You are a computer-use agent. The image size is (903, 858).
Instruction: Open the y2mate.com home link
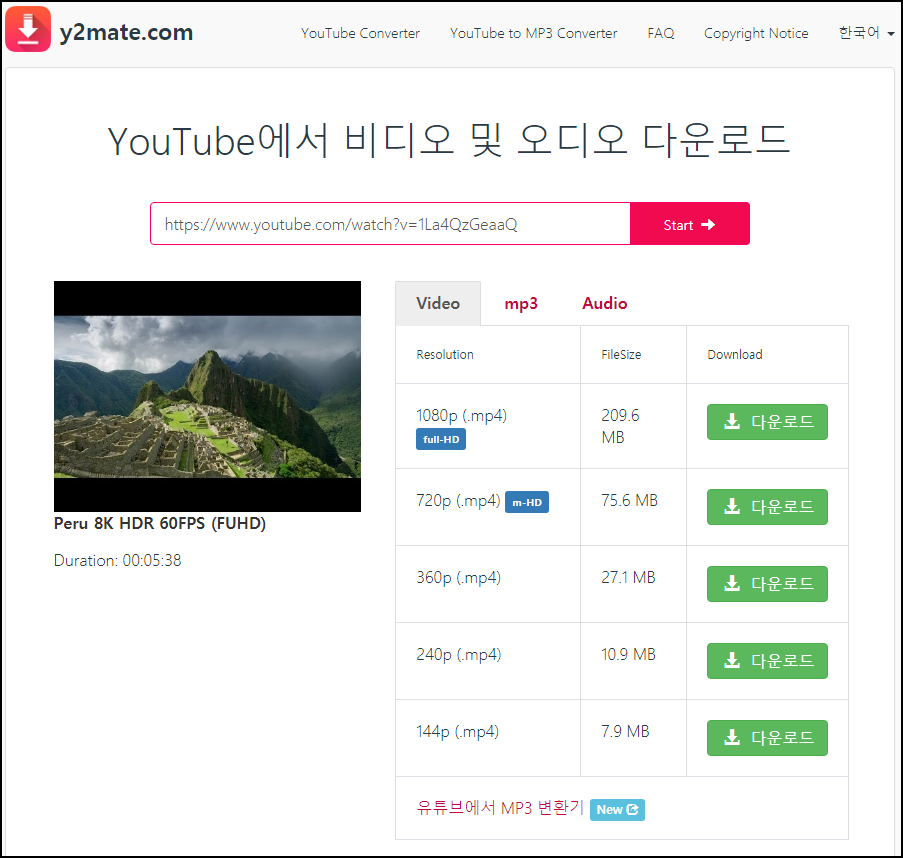coord(126,32)
